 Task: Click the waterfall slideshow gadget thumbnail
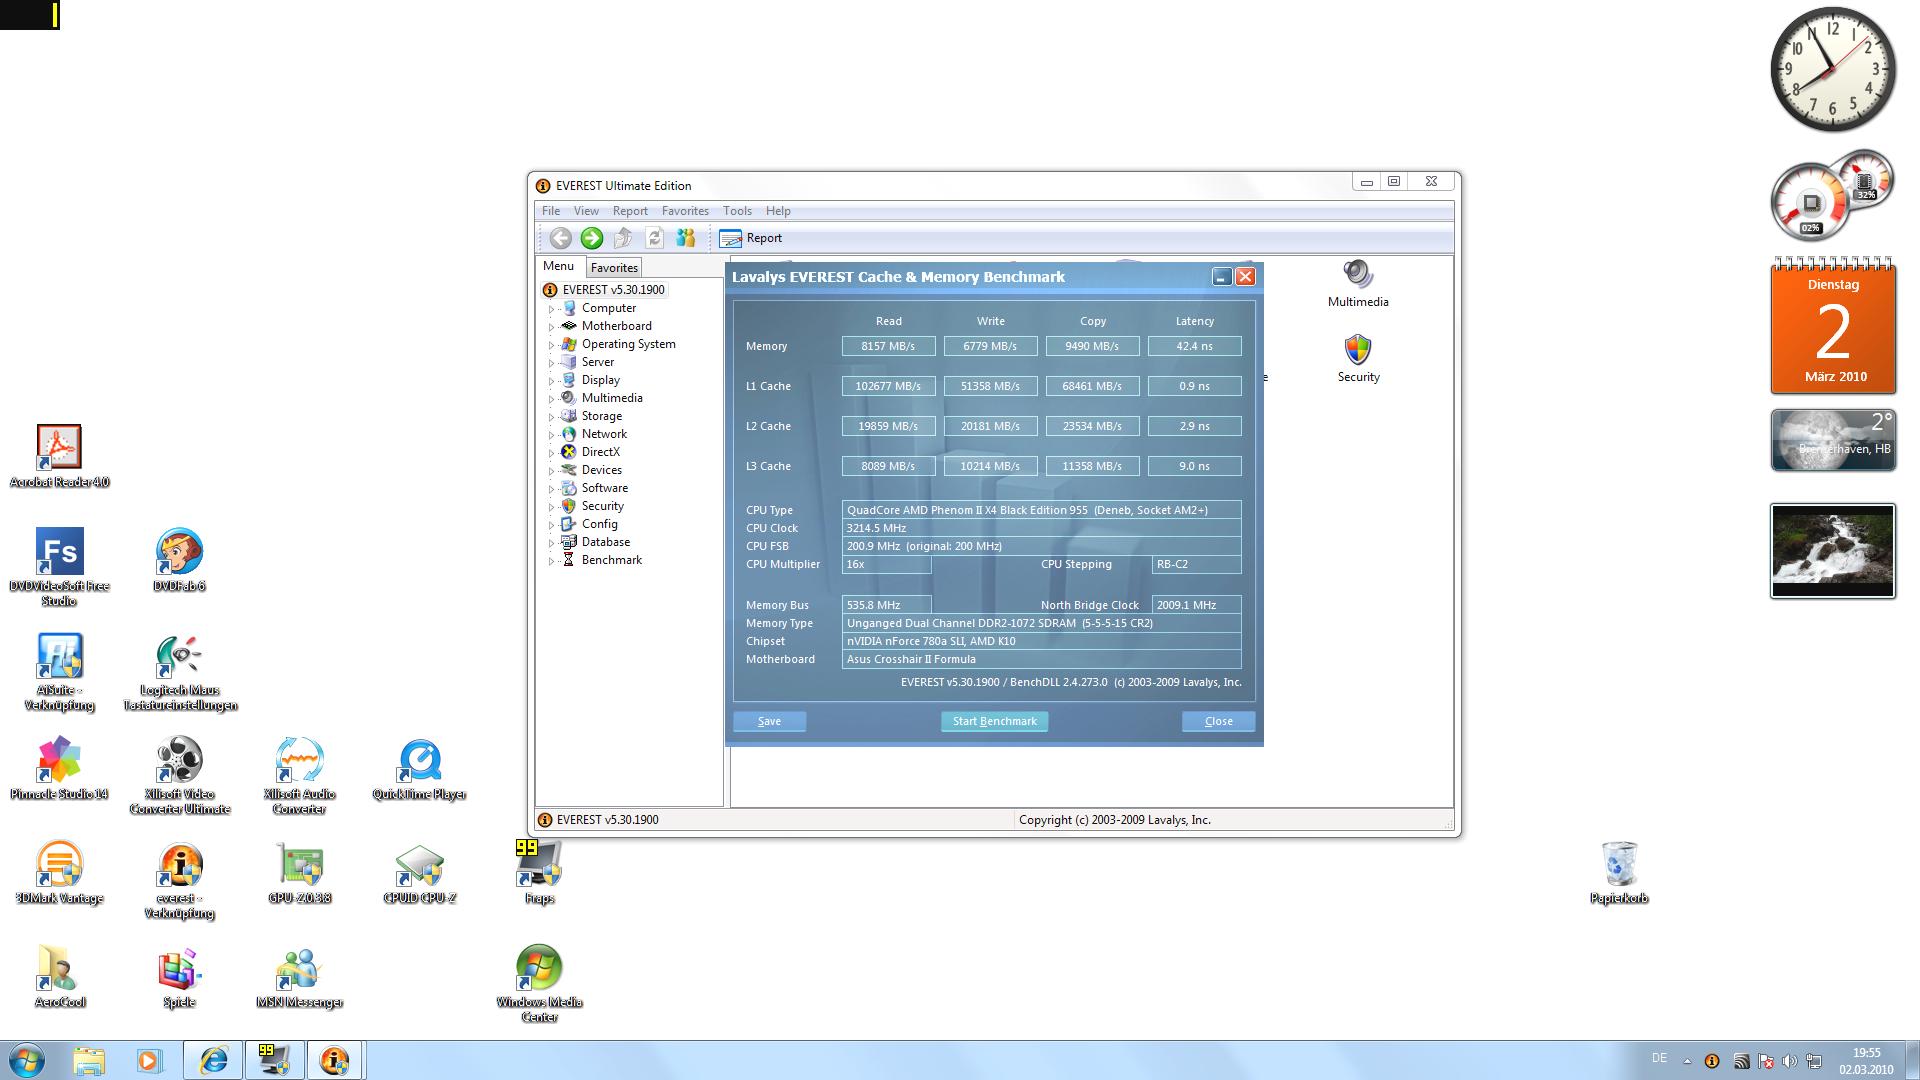(x=1832, y=551)
